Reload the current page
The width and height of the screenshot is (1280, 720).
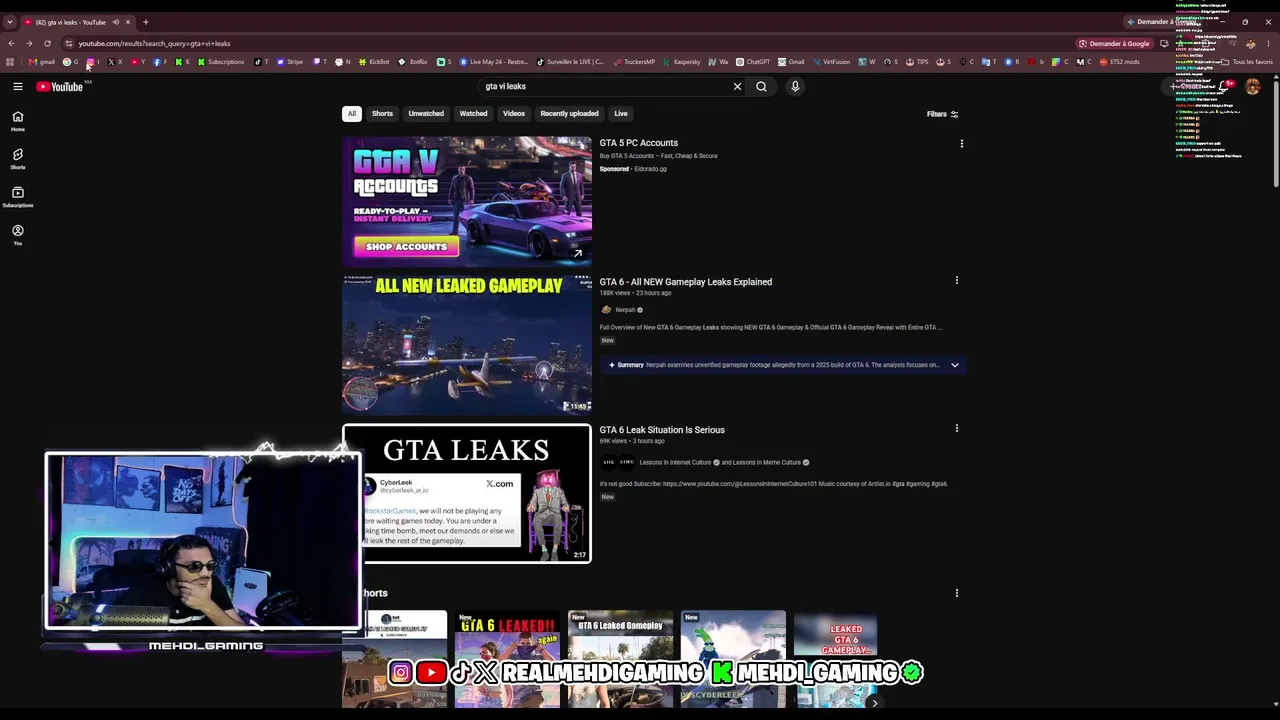[47, 43]
